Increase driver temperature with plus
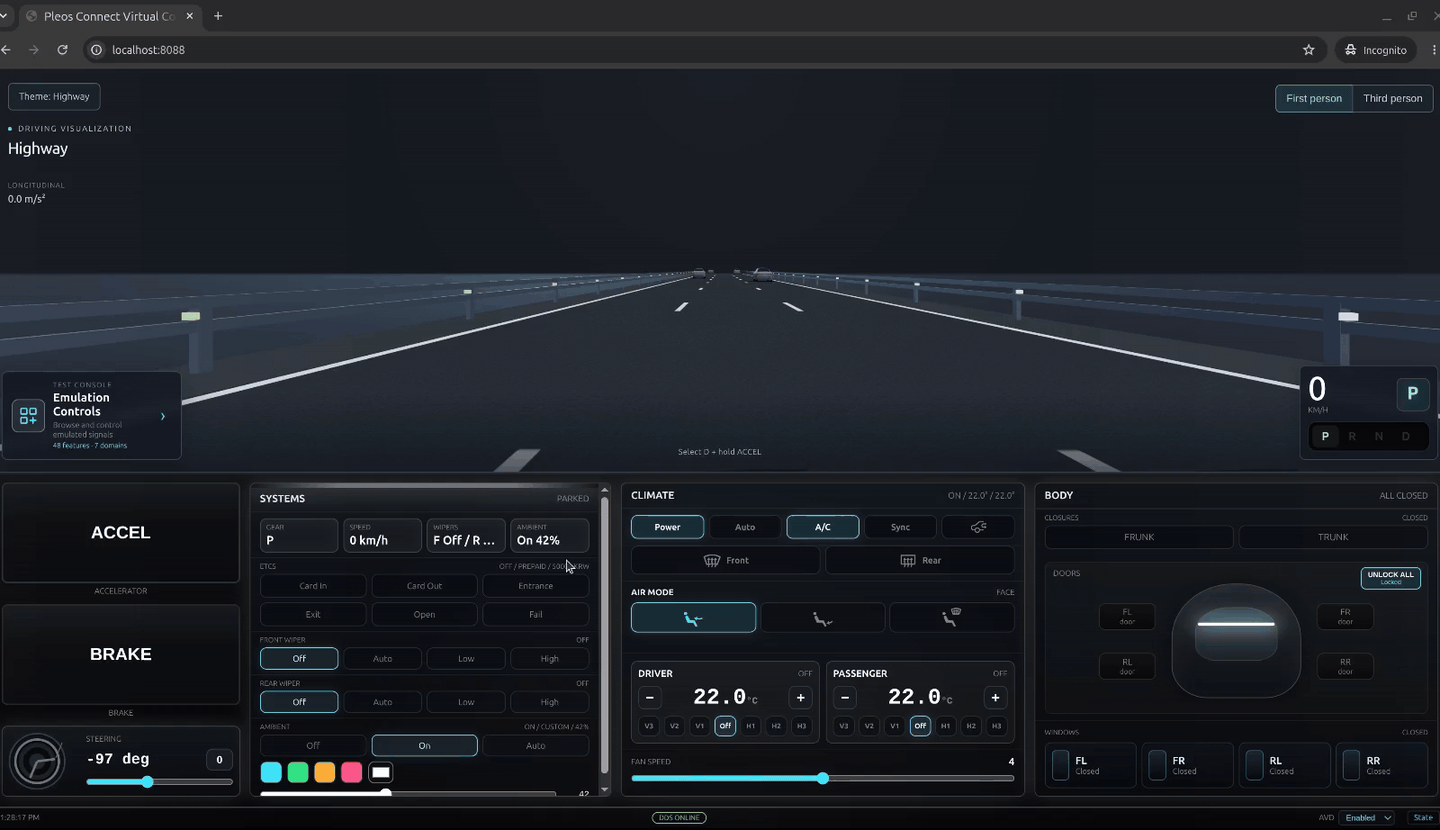 tap(800, 697)
